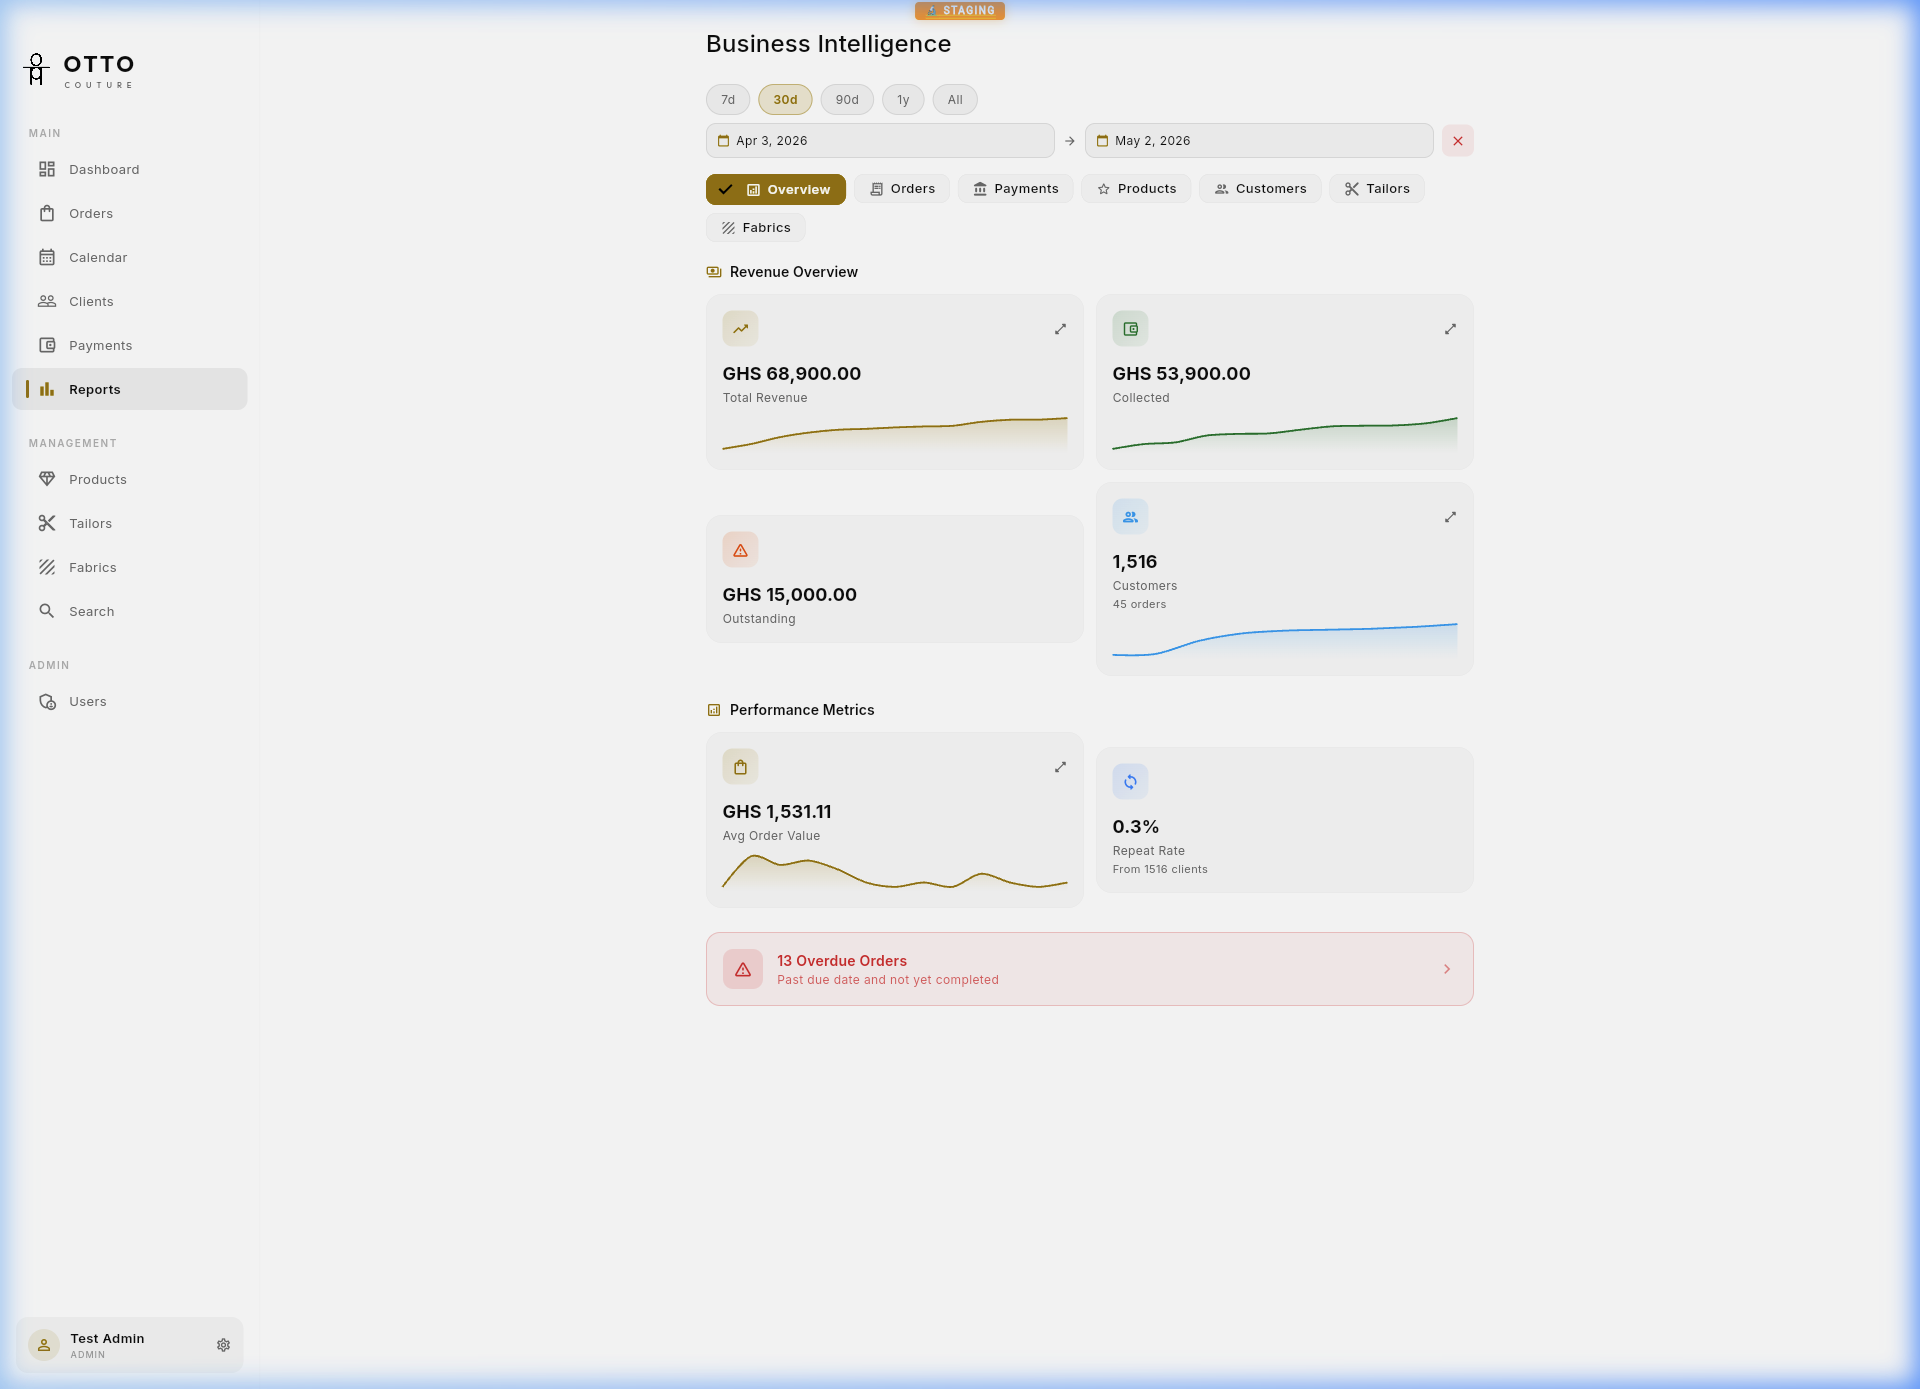Select the All time range
This screenshot has height=1389, width=1920.
point(955,100)
